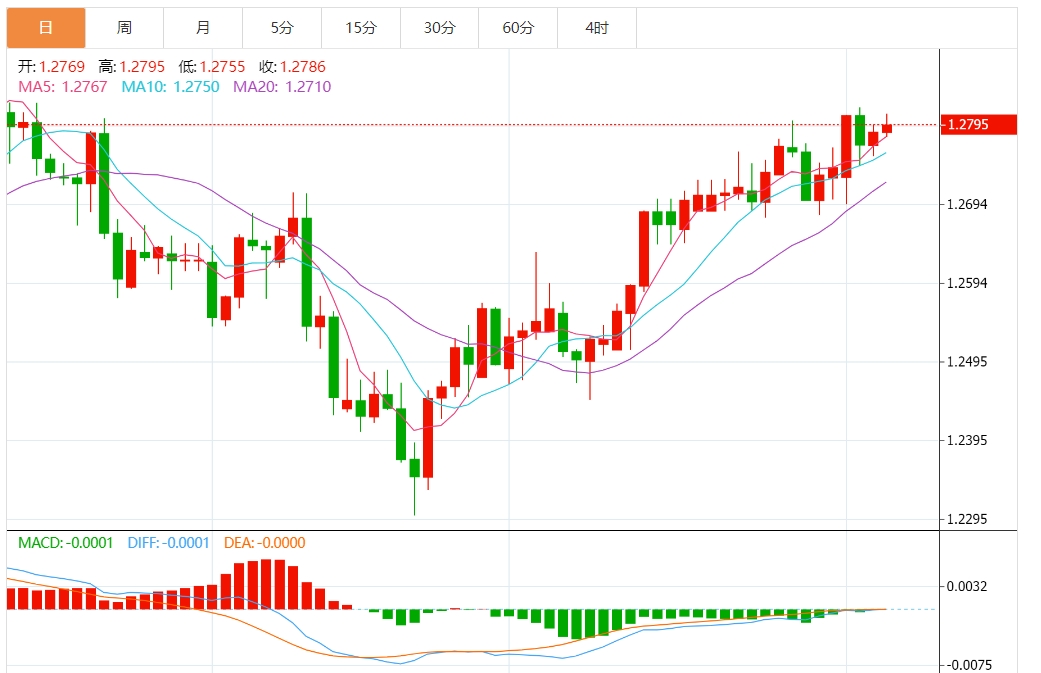Click the 1.2395 price axis label
This screenshot has width=1041, height=673.
[x=967, y=441]
